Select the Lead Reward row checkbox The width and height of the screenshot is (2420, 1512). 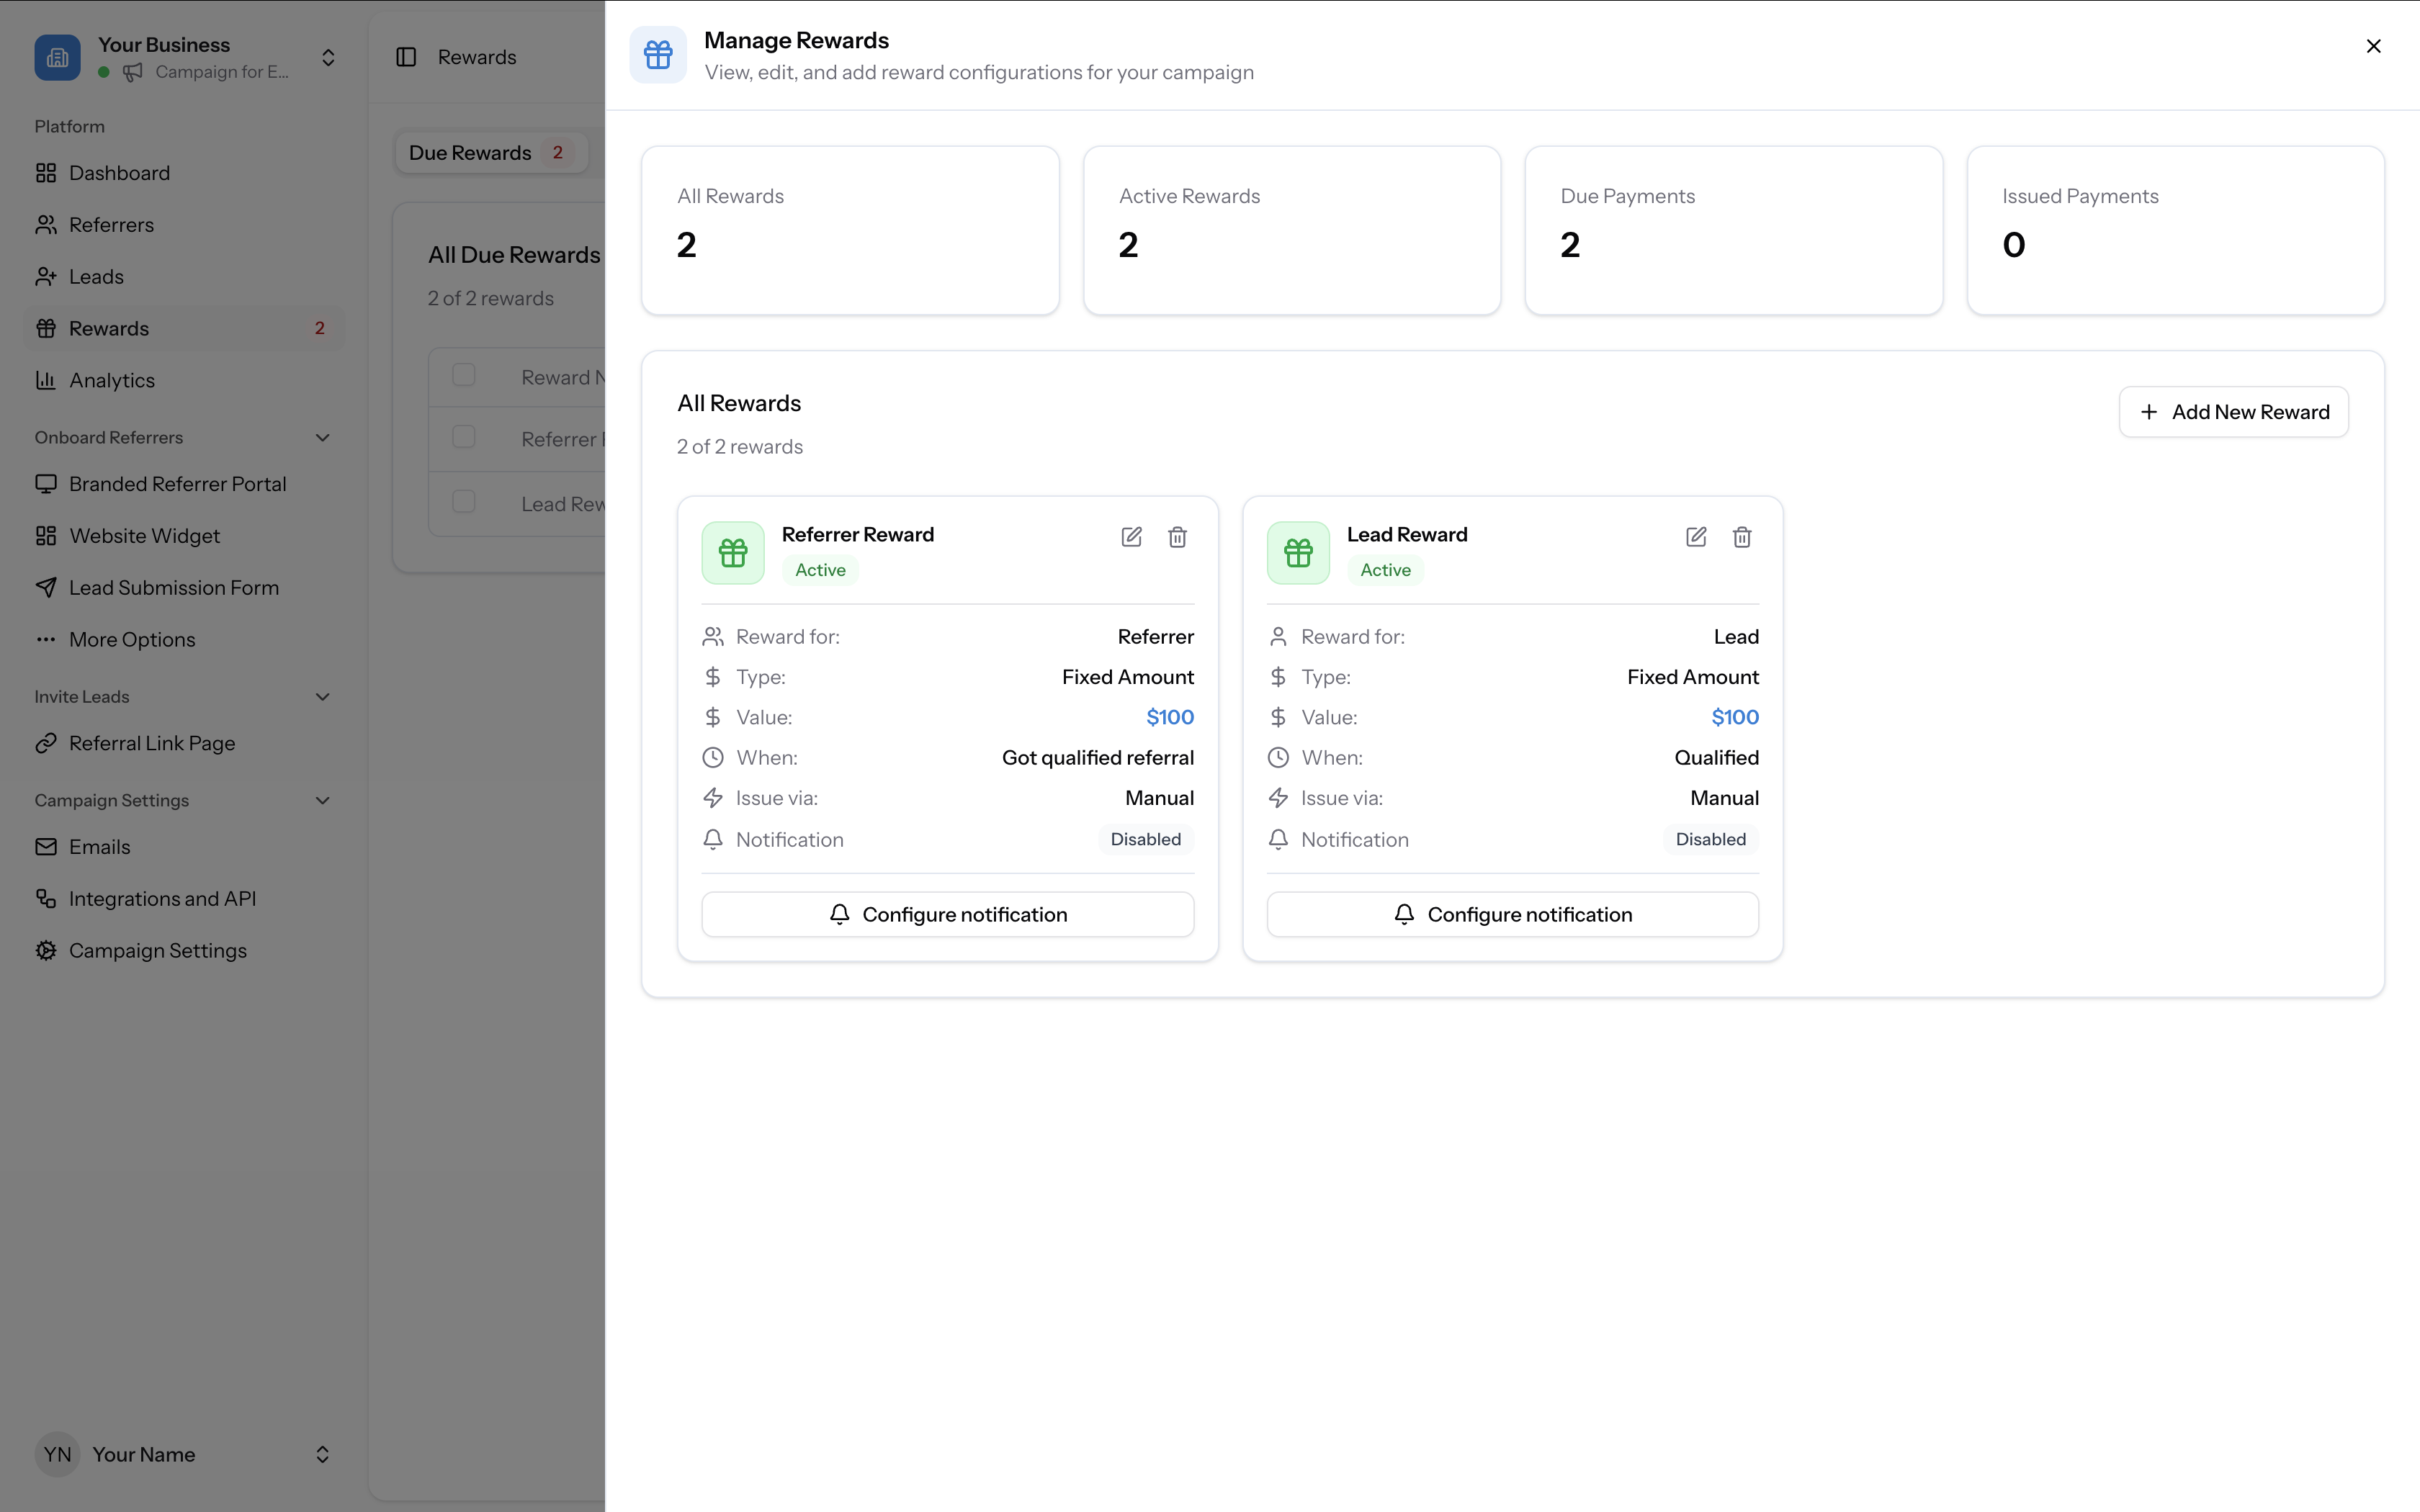(463, 501)
